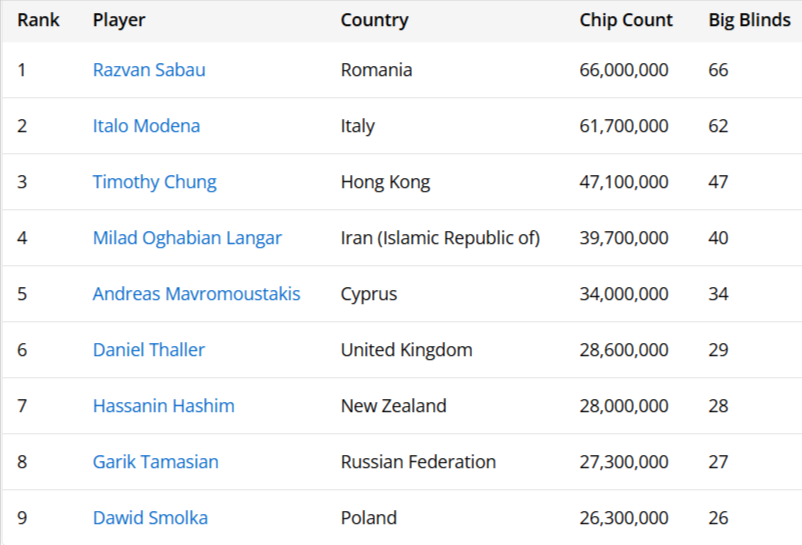Click Hassanin Hashim player name
Viewport: 802px width, 545px height.
163,406
